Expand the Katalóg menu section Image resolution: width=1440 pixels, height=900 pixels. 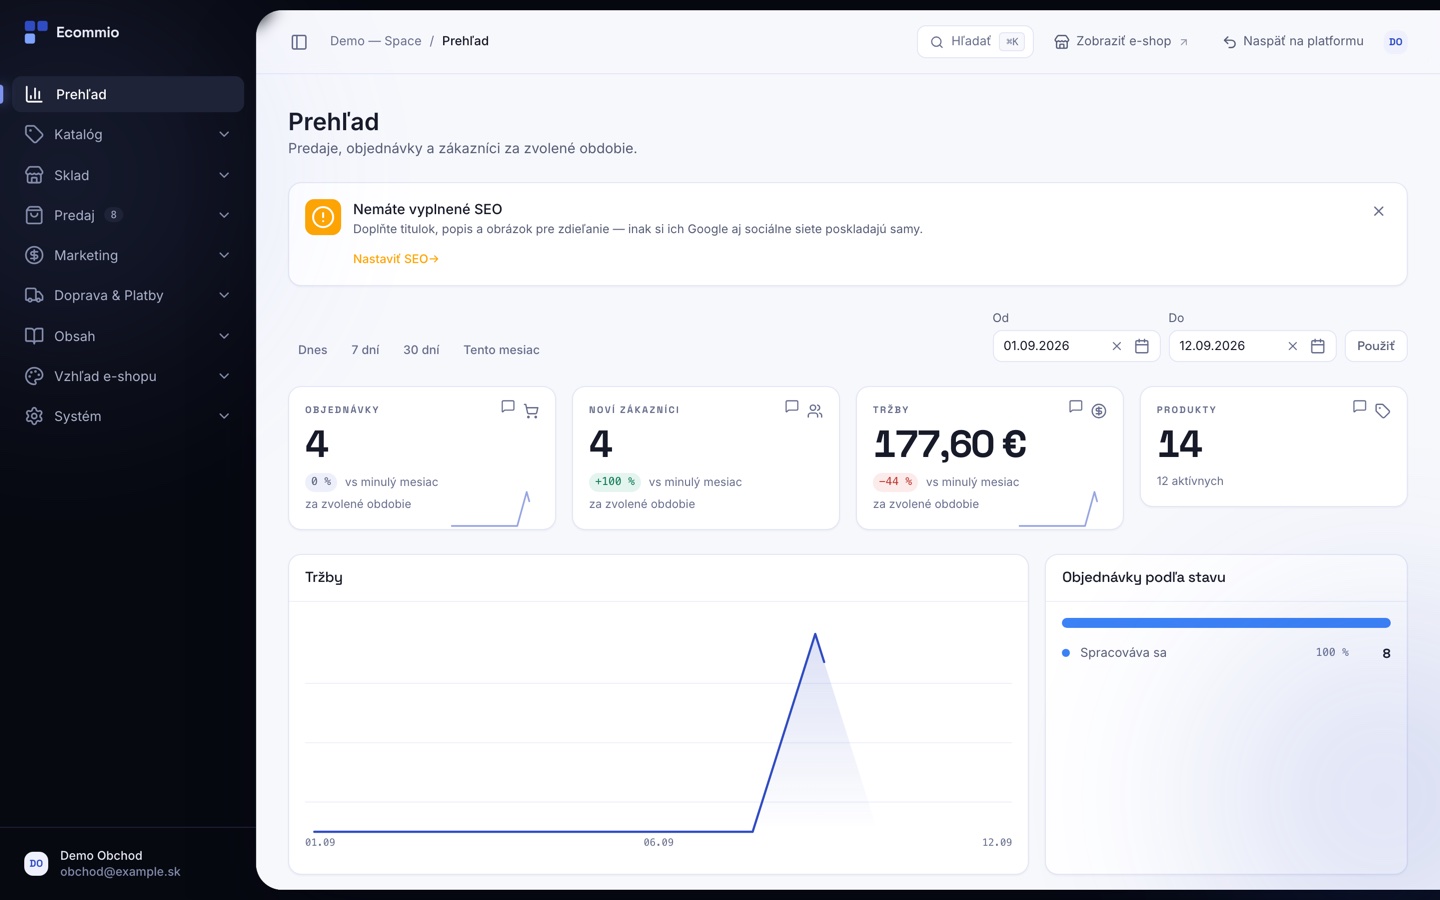click(128, 134)
